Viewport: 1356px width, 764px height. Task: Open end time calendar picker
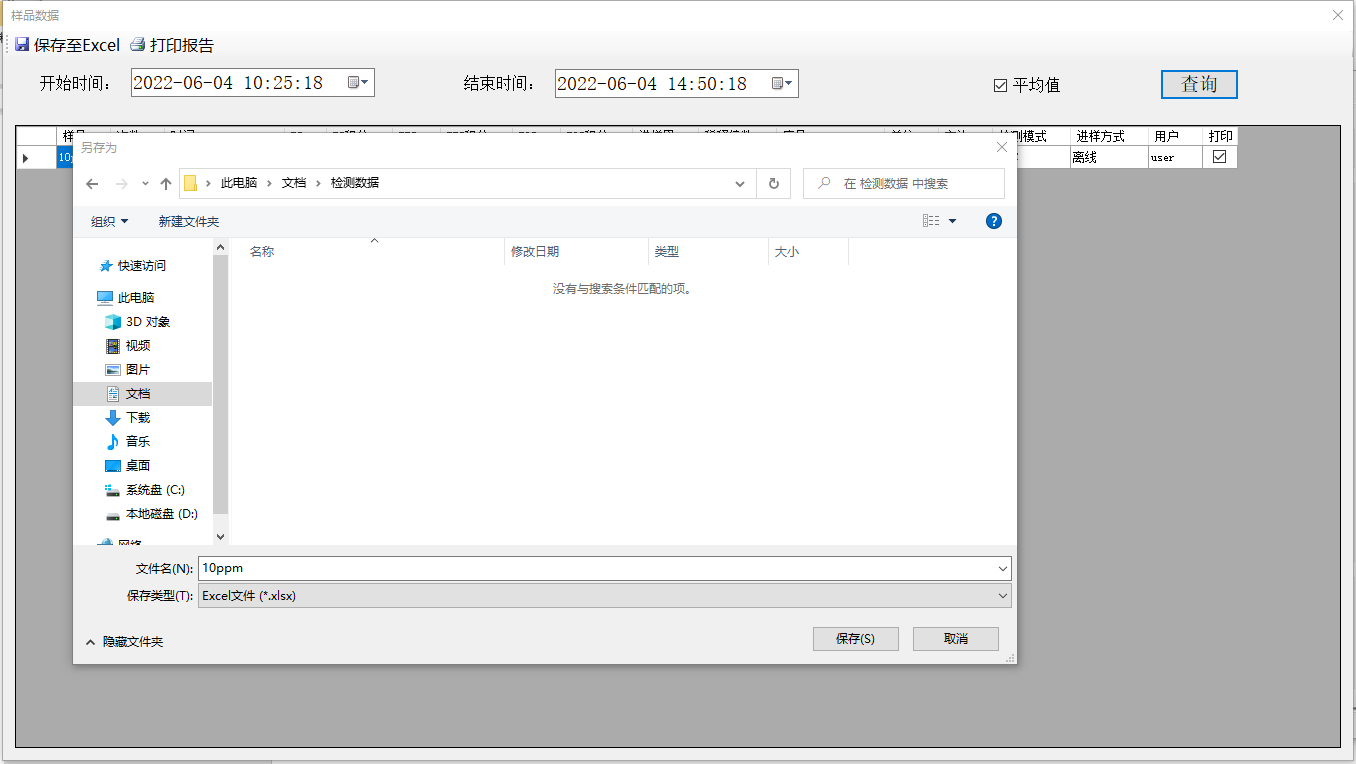783,83
